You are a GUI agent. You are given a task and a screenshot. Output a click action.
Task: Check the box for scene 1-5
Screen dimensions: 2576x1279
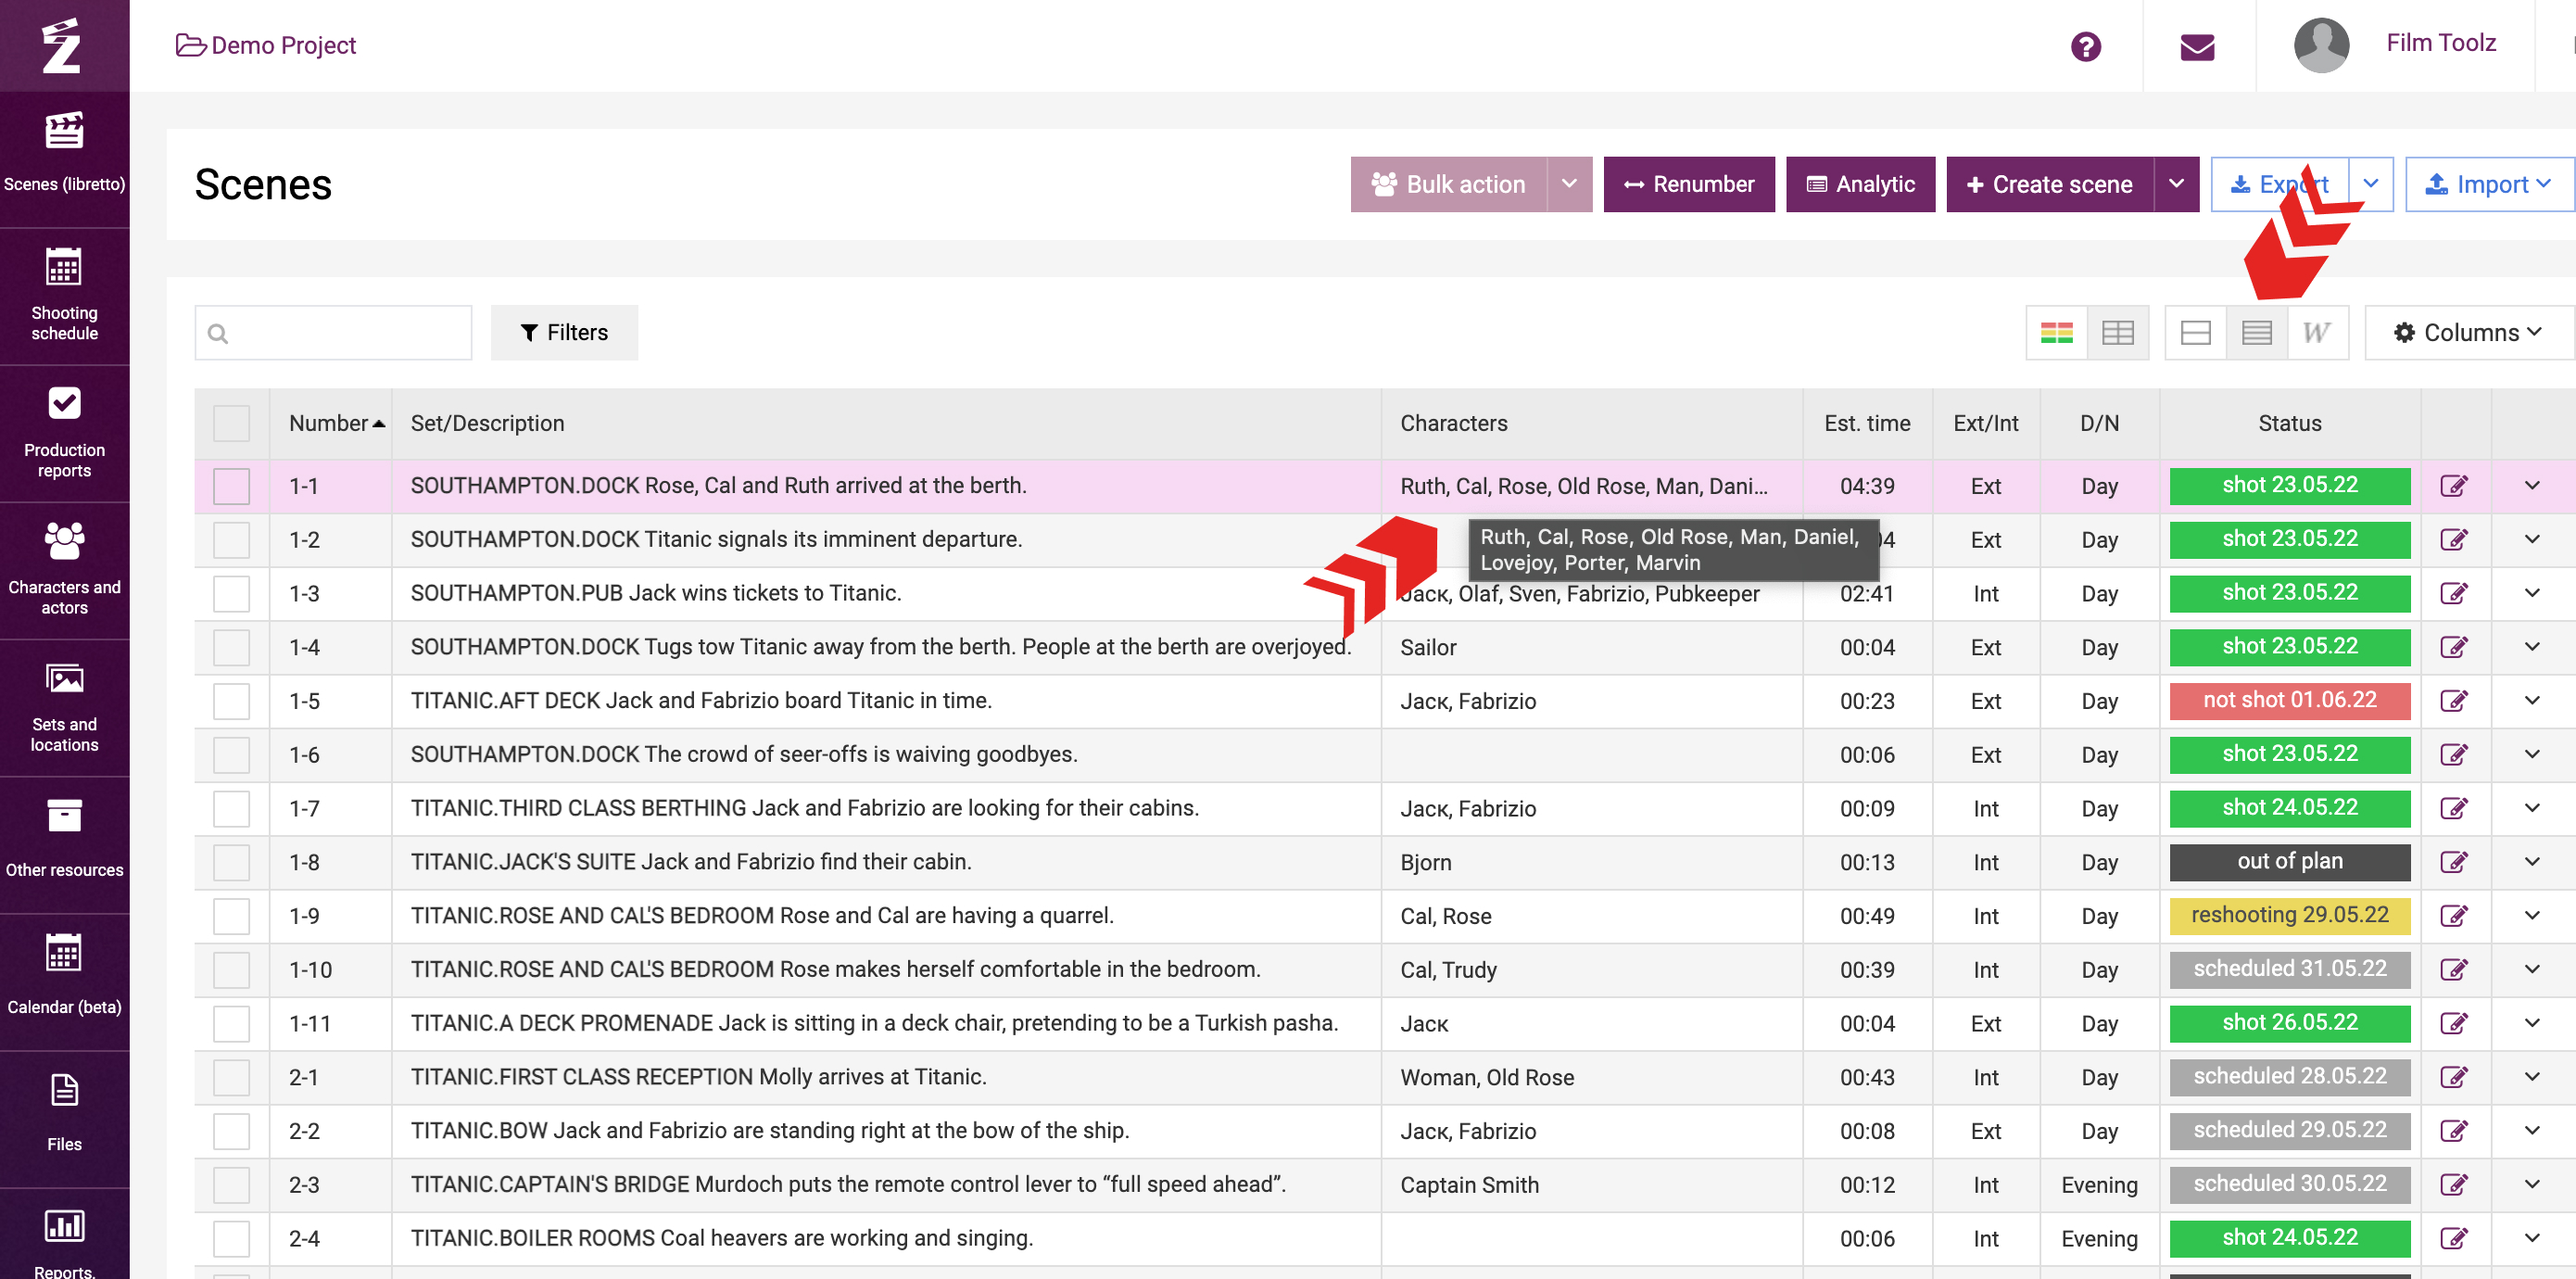coord(231,701)
